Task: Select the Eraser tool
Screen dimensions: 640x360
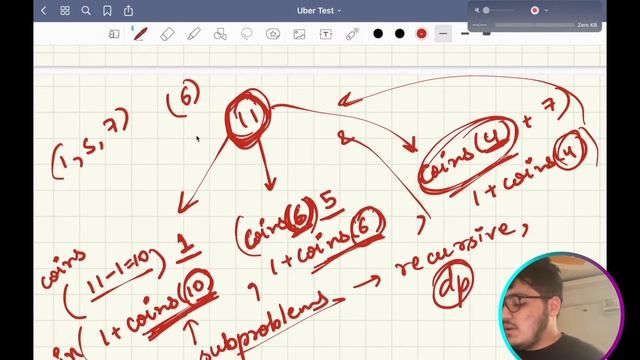Action: [x=167, y=34]
